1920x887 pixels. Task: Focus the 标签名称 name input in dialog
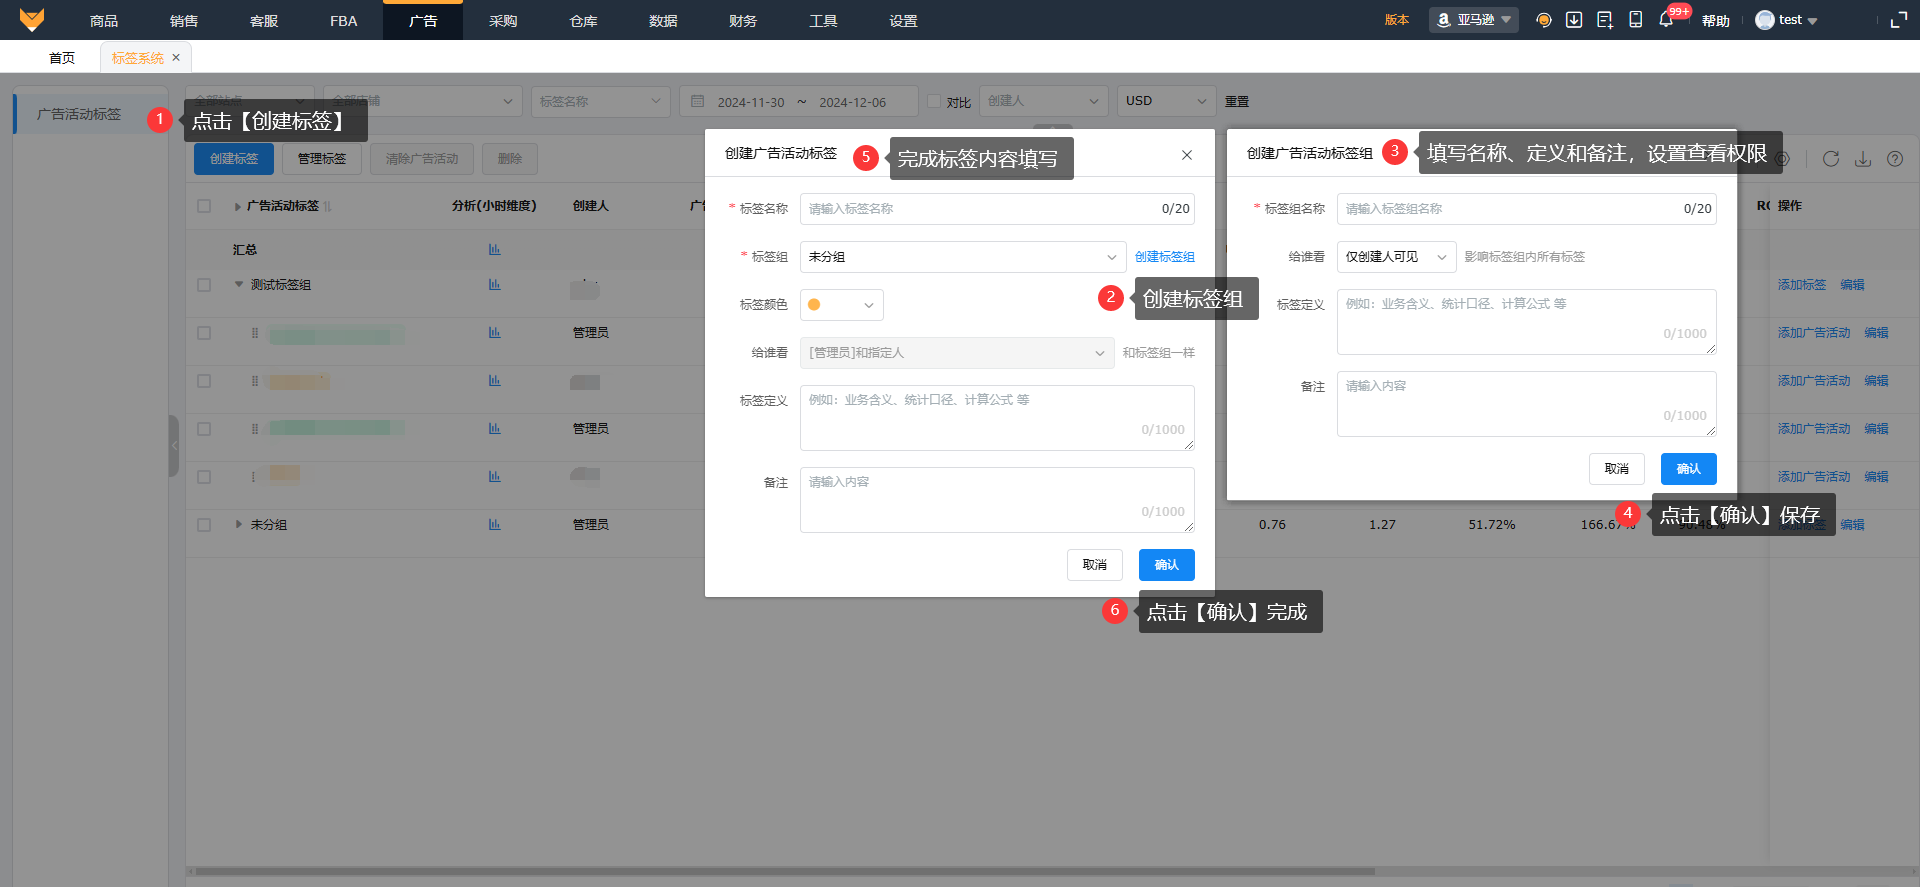(997, 209)
